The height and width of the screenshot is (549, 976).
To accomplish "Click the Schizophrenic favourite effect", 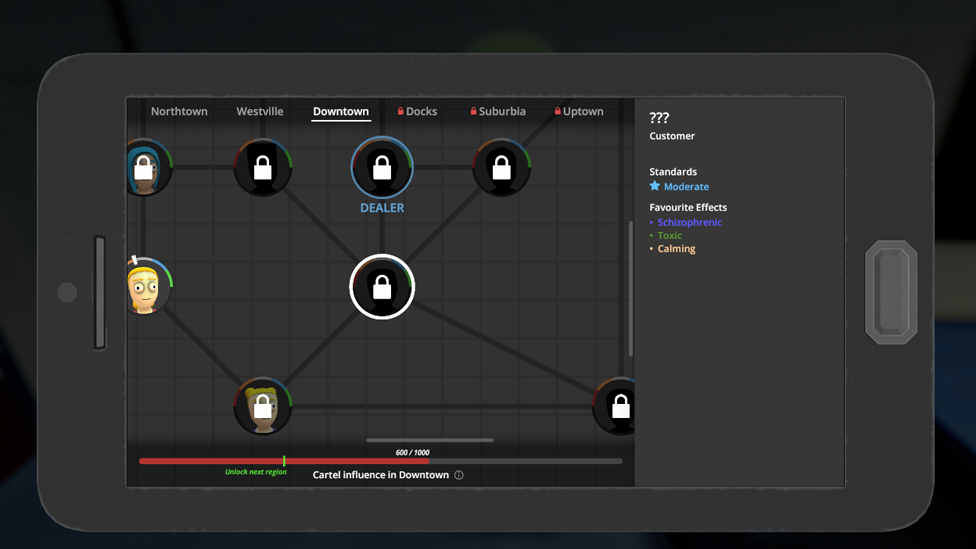I will [x=690, y=222].
